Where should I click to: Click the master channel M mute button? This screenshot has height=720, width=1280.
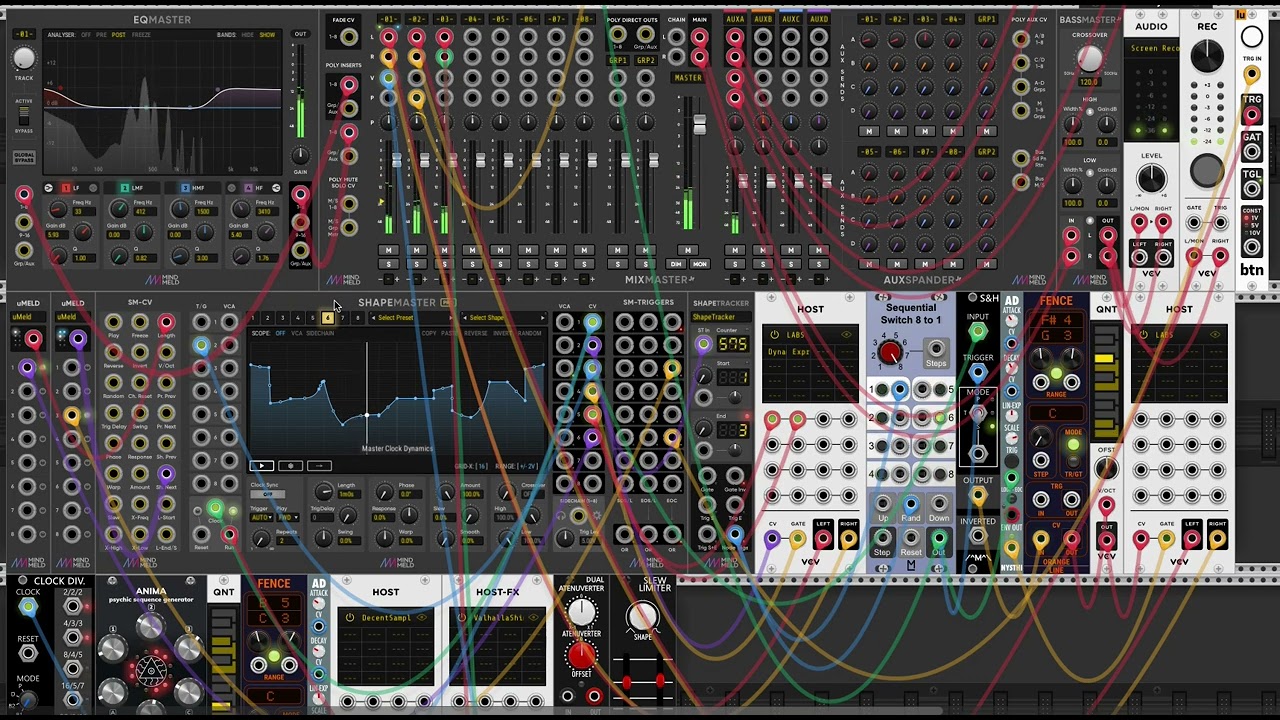(687, 250)
